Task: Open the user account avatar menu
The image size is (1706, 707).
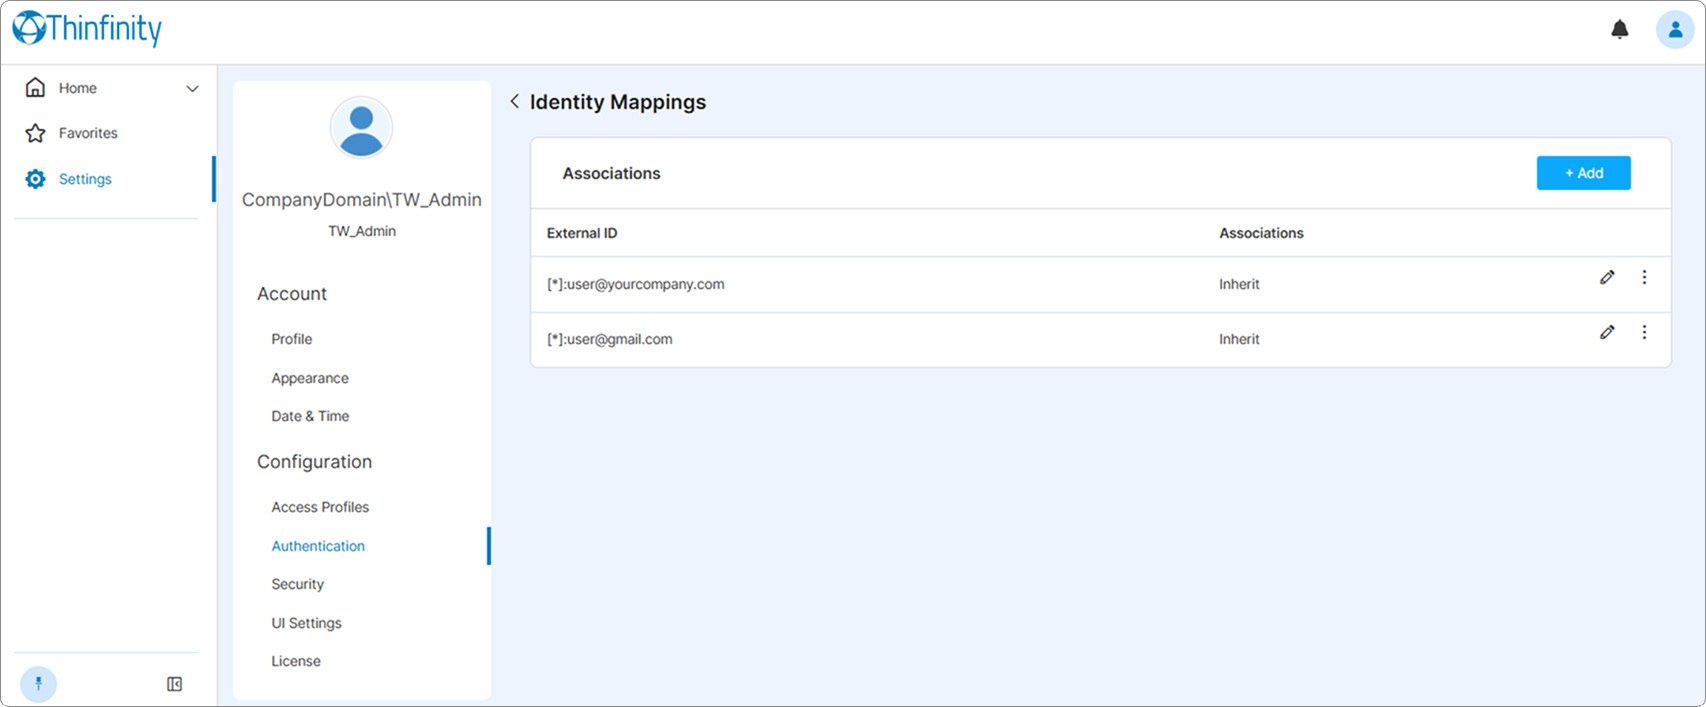Action: pos(1675,30)
